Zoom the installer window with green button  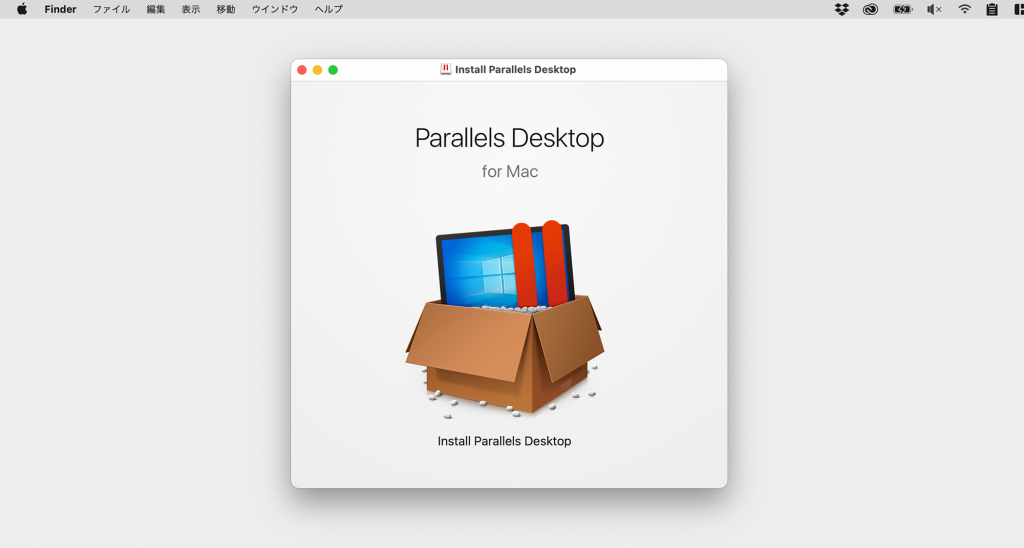333,70
